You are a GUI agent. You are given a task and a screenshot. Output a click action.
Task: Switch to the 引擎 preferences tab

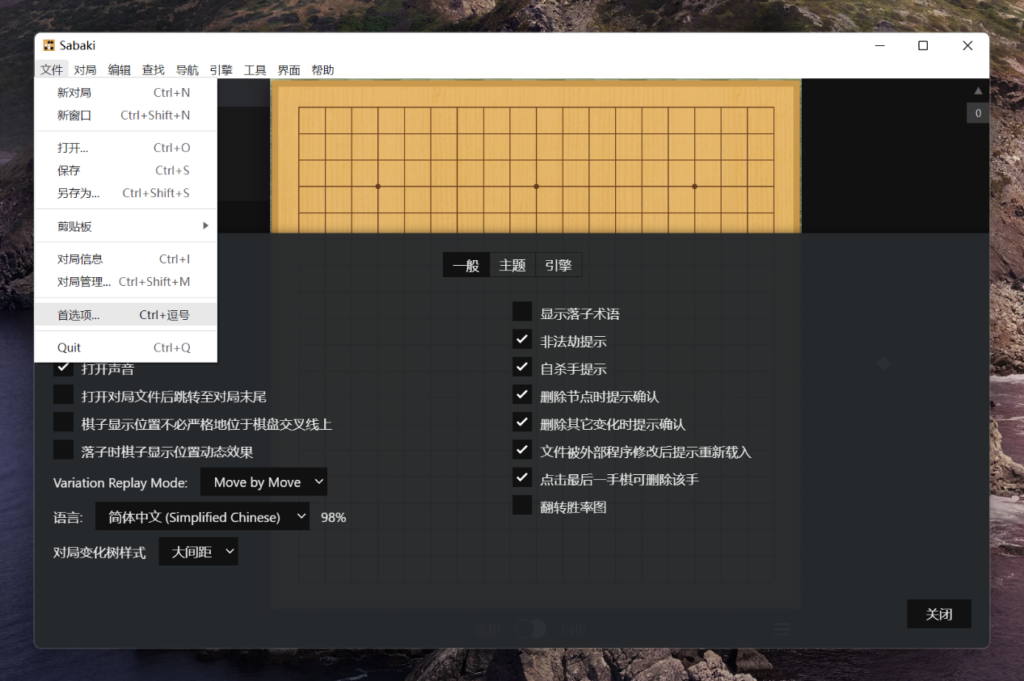[x=558, y=265]
